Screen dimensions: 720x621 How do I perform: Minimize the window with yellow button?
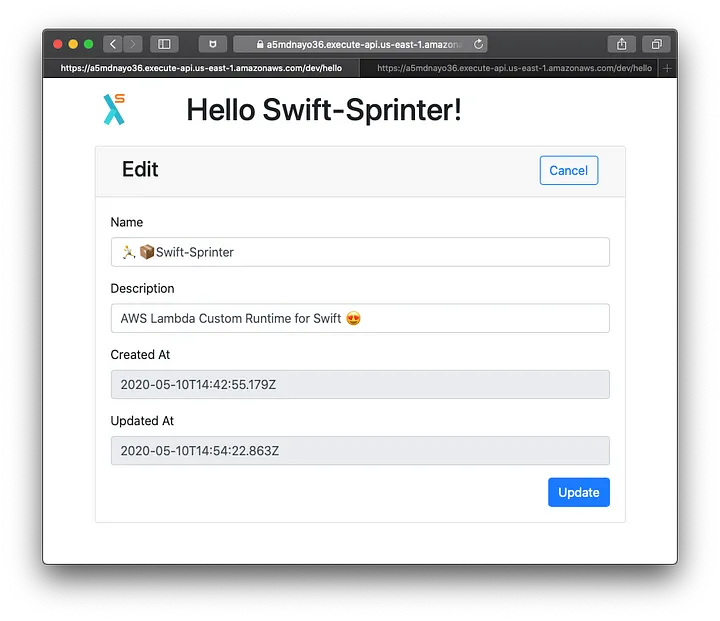73,44
